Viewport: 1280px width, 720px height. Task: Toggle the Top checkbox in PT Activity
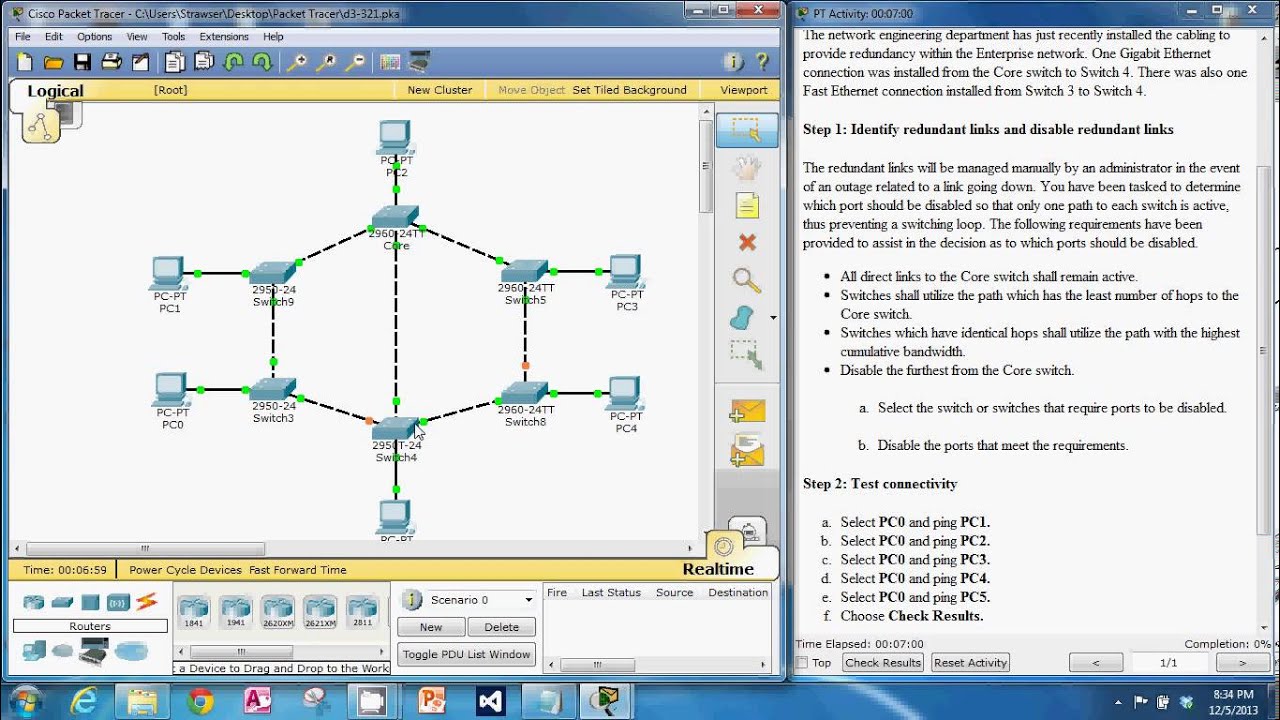click(x=802, y=663)
